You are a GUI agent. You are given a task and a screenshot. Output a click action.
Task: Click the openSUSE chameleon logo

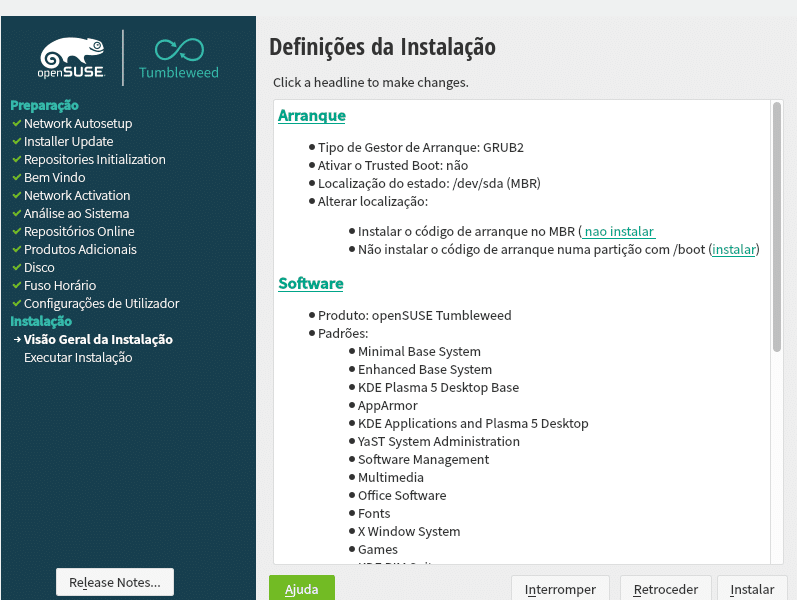(72, 57)
